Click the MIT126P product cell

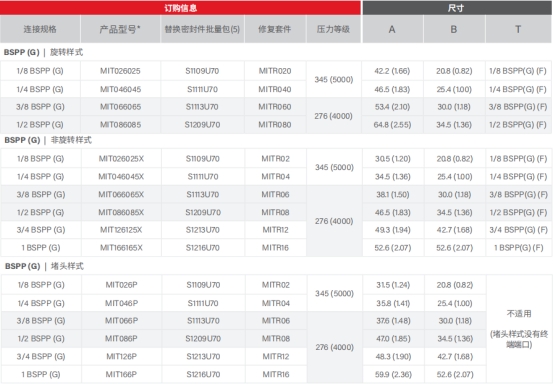point(122,356)
